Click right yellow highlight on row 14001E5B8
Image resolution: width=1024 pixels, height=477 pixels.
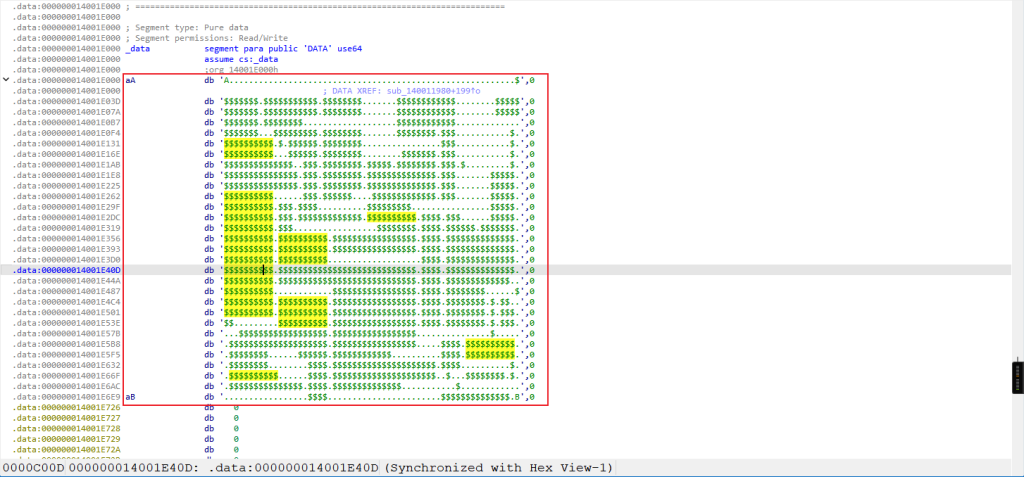(x=490, y=344)
